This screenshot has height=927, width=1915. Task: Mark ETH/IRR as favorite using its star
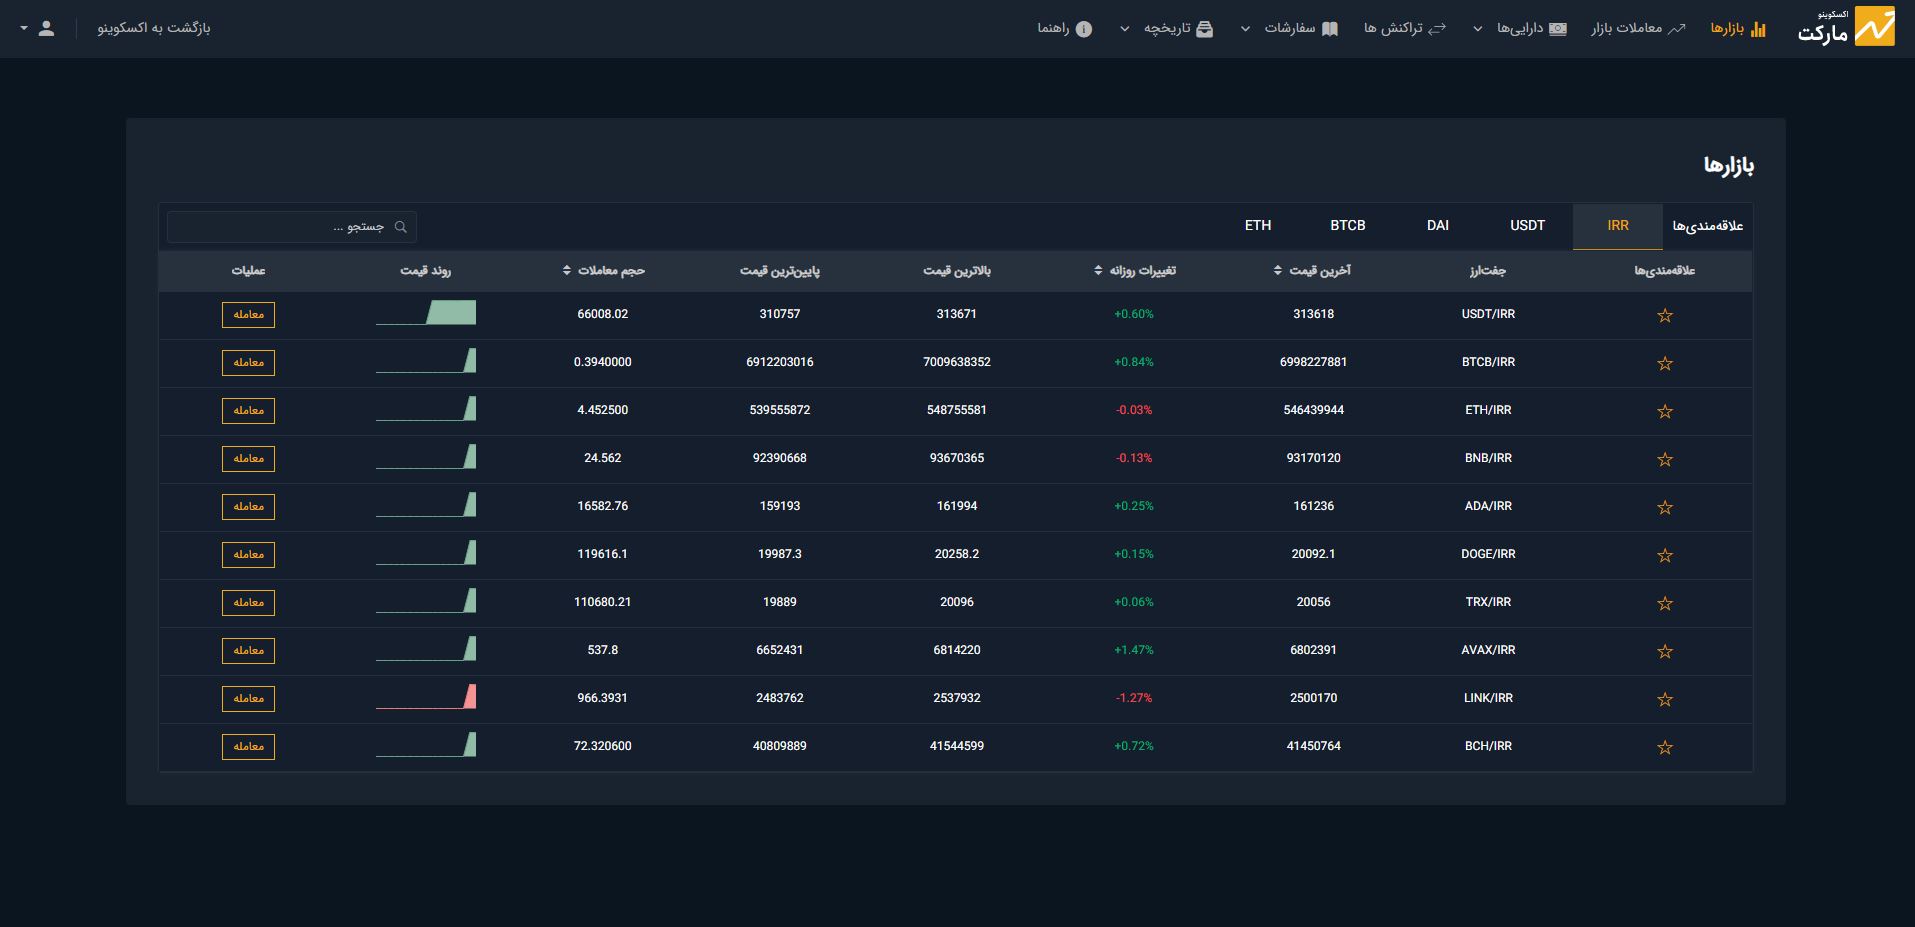[1665, 411]
